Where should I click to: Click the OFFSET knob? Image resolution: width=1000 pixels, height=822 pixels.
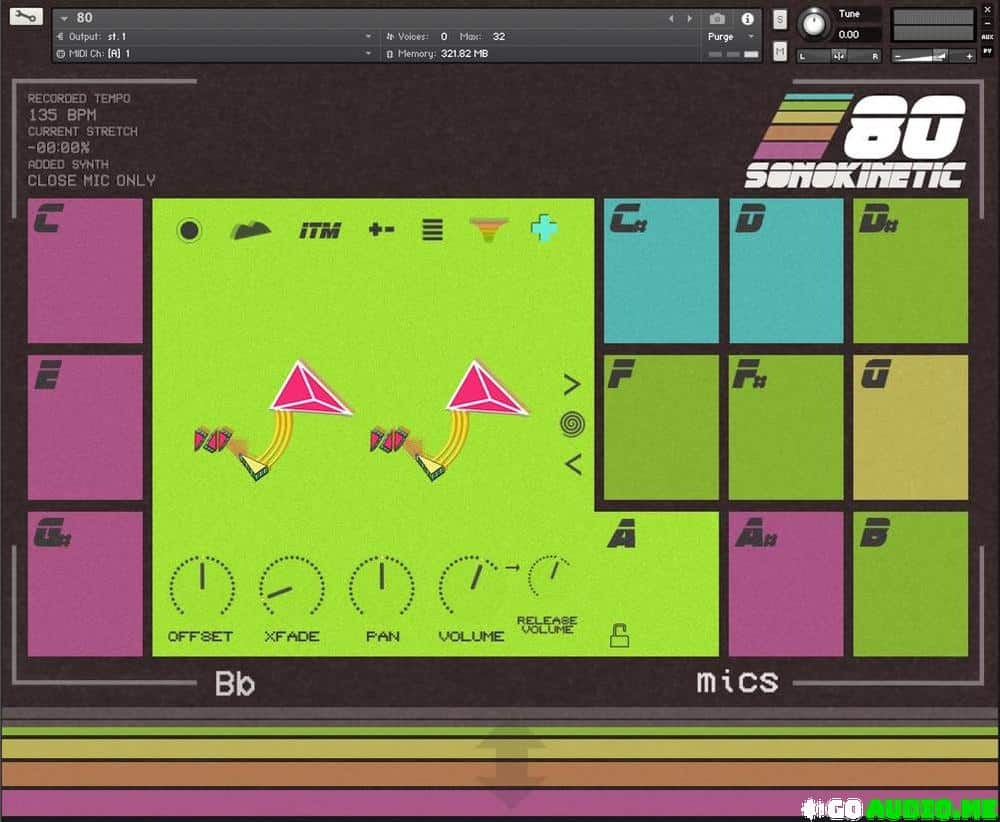tap(202, 587)
